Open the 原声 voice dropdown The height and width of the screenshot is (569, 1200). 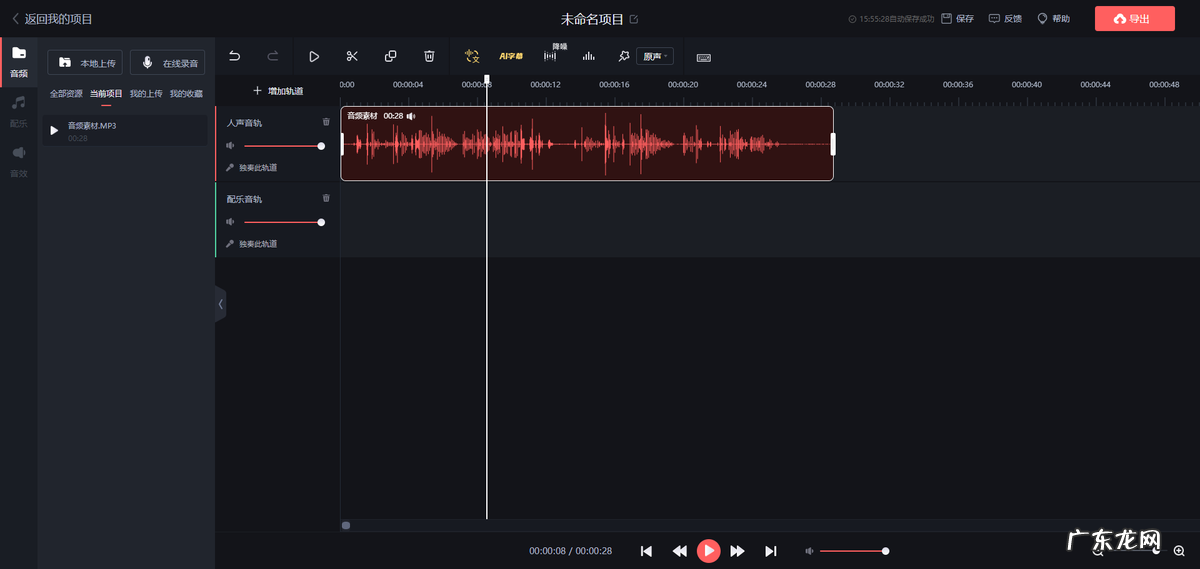[655, 57]
